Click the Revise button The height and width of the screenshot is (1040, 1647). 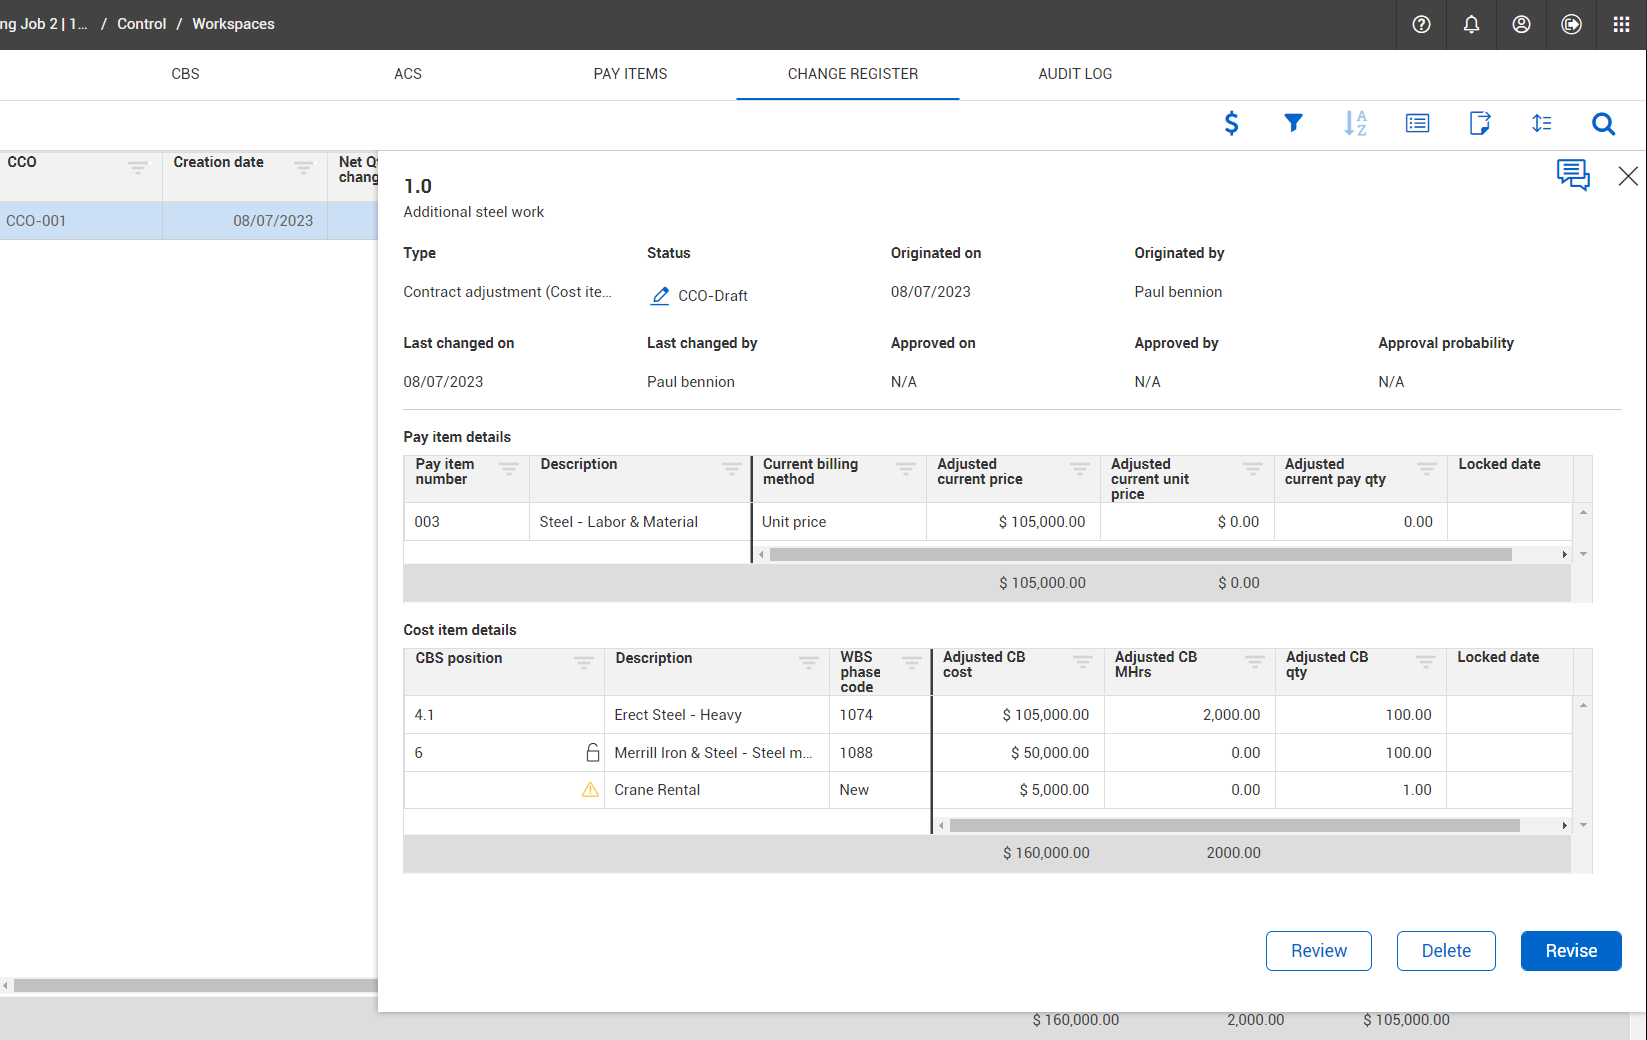1570,951
